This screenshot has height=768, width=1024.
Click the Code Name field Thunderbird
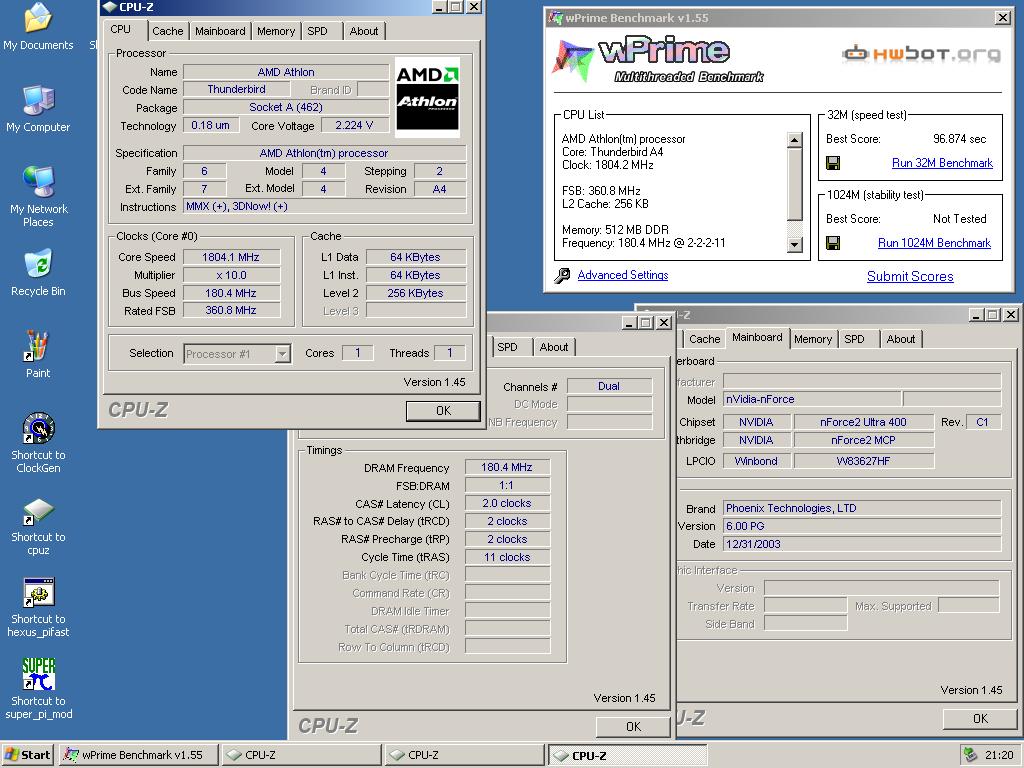click(236, 89)
